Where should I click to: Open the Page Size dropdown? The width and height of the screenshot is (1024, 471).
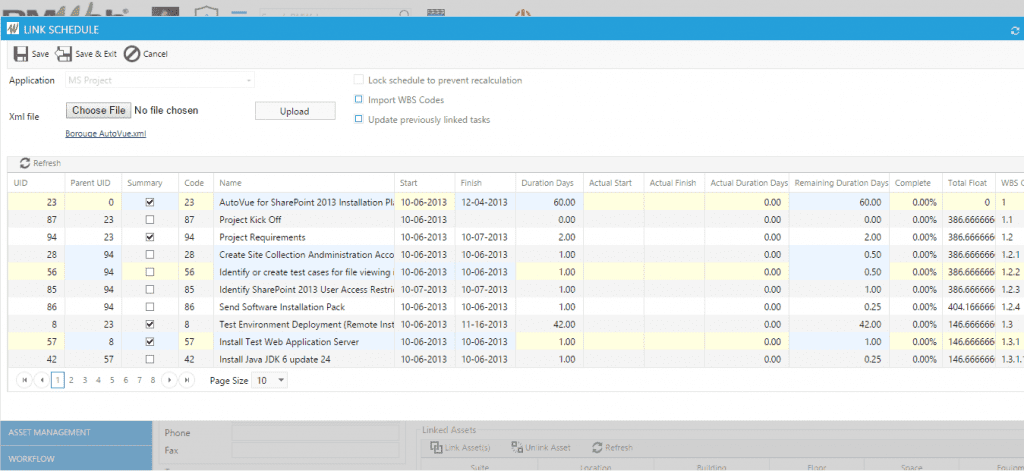coord(270,380)
